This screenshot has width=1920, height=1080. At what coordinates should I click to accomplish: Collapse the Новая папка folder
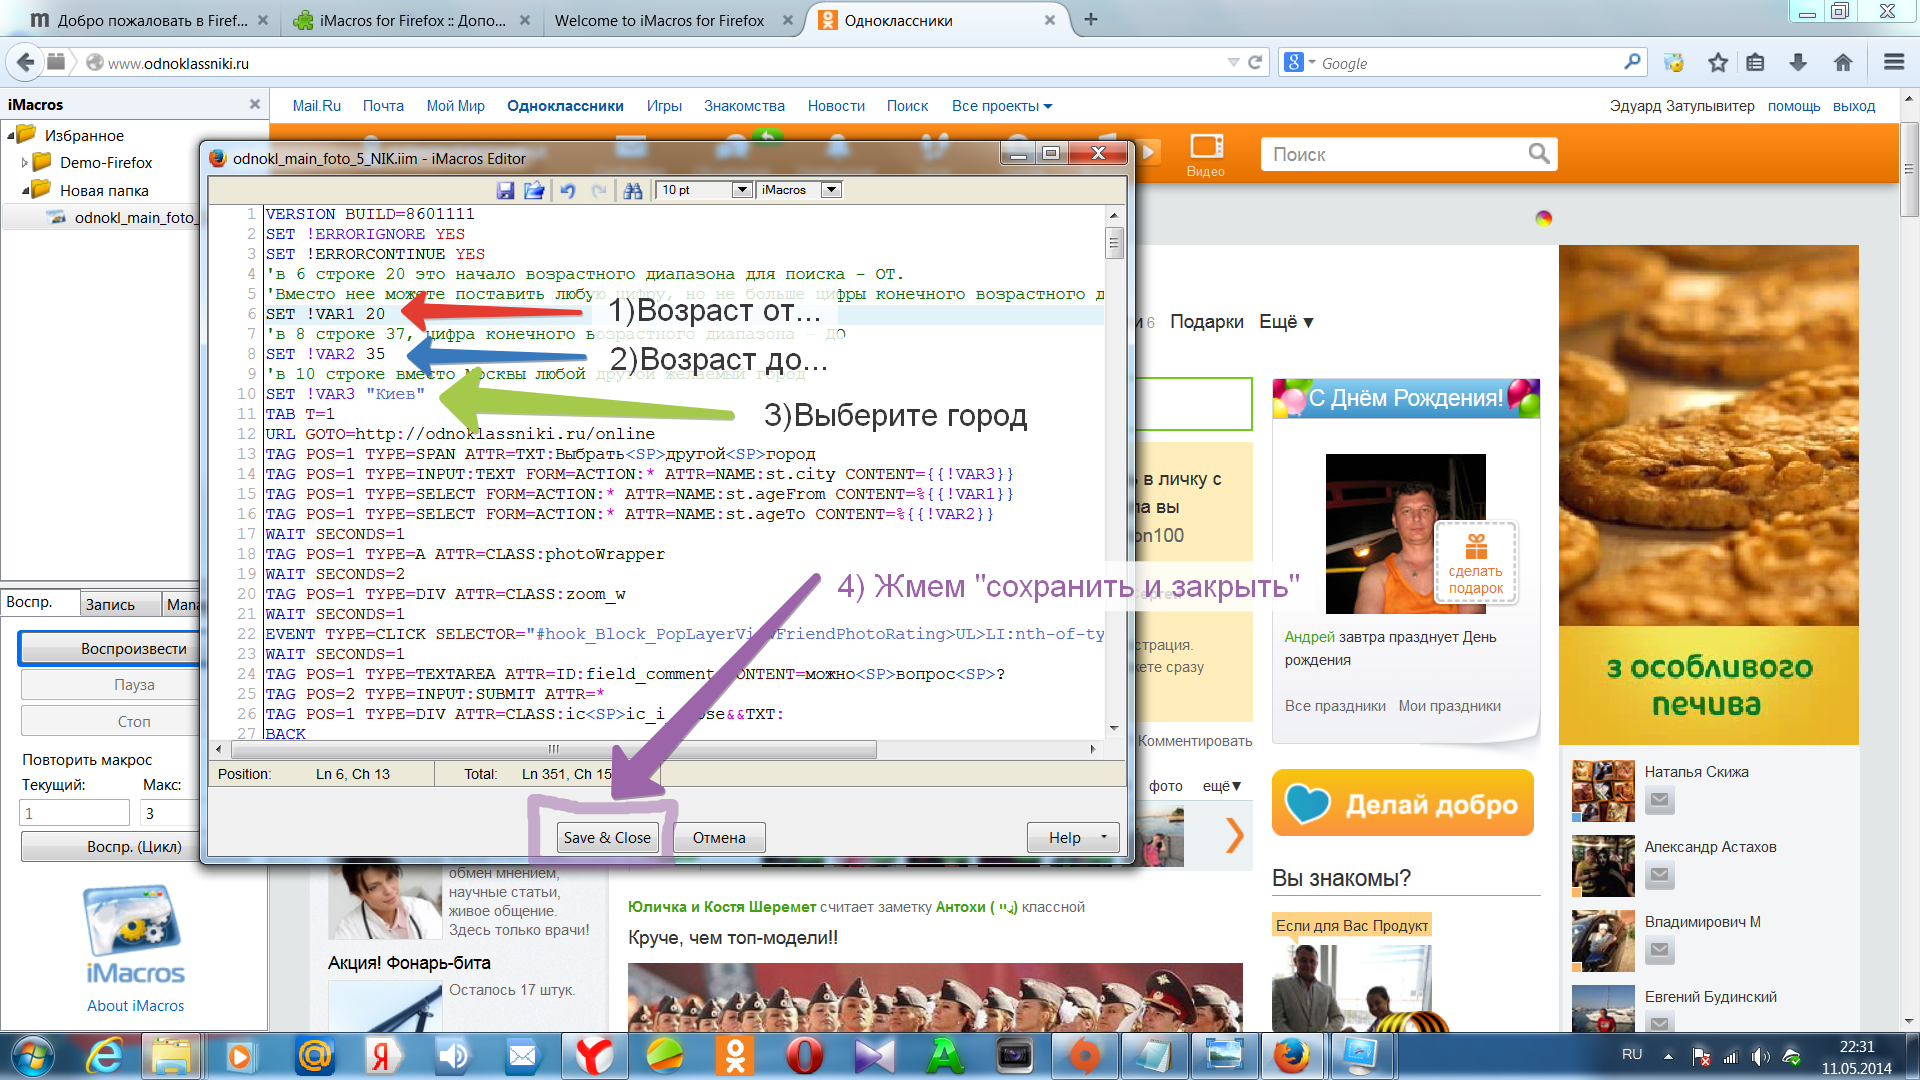pyautogui.click(x=25, y=190)
